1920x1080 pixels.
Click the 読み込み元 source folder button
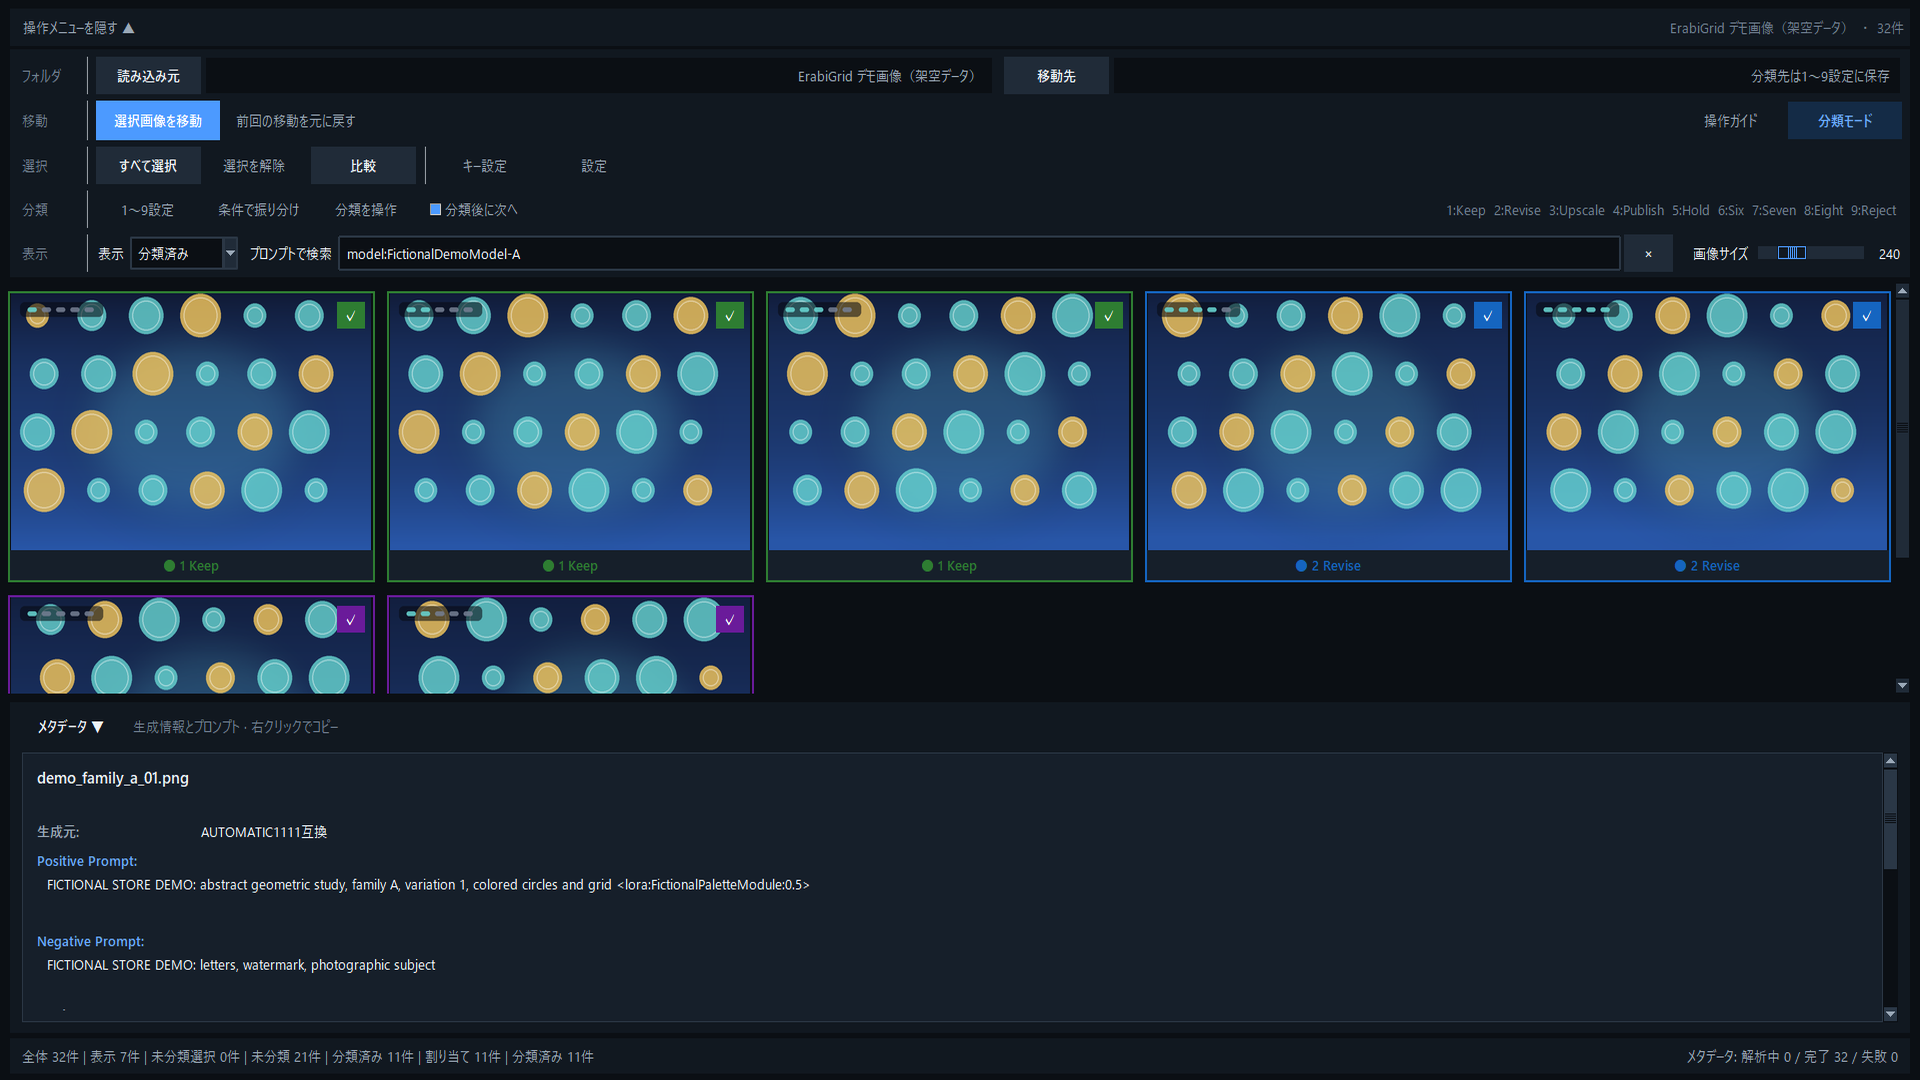pos(148,76)
